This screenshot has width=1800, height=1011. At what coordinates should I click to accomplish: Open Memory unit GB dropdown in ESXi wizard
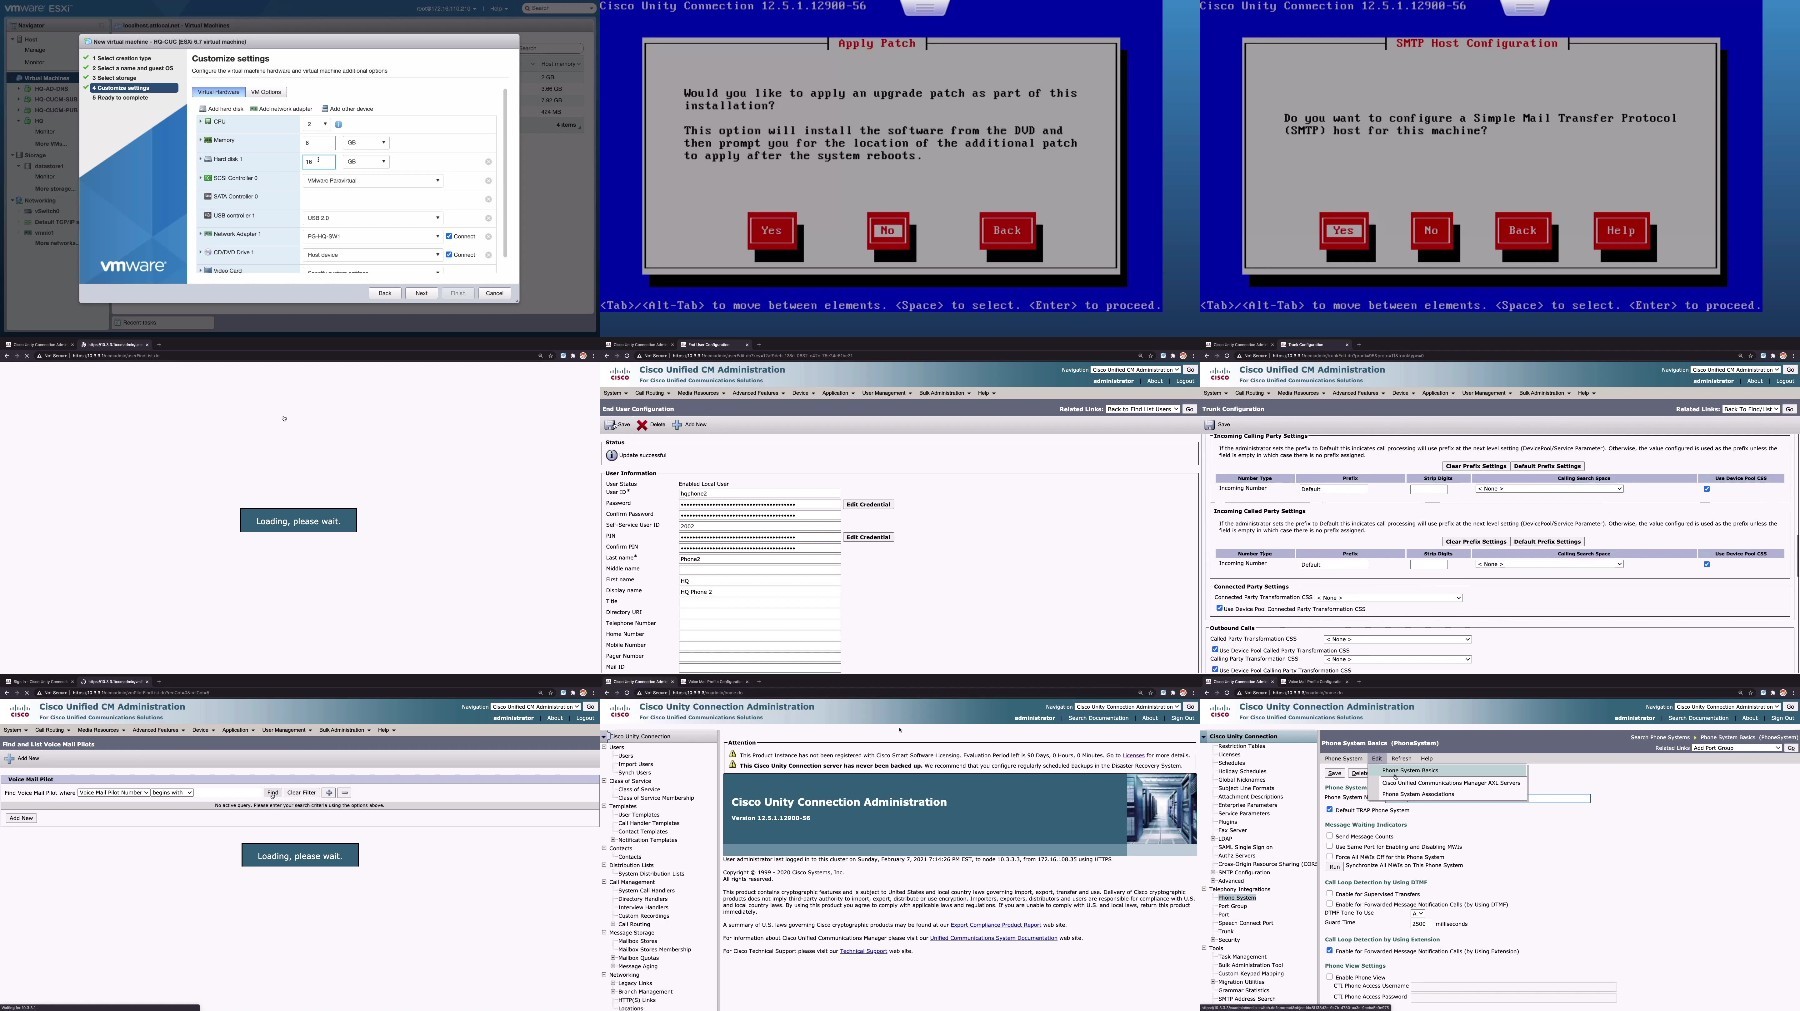click(x=366, y=142)
